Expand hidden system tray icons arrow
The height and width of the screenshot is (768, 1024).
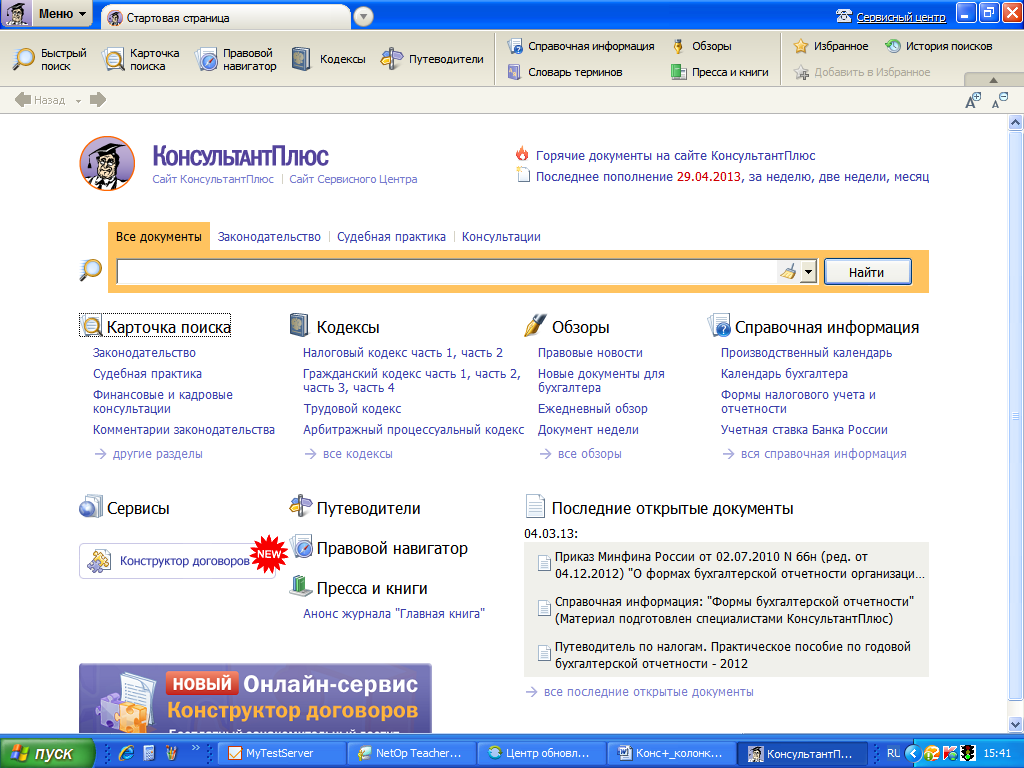coord(913,753)
